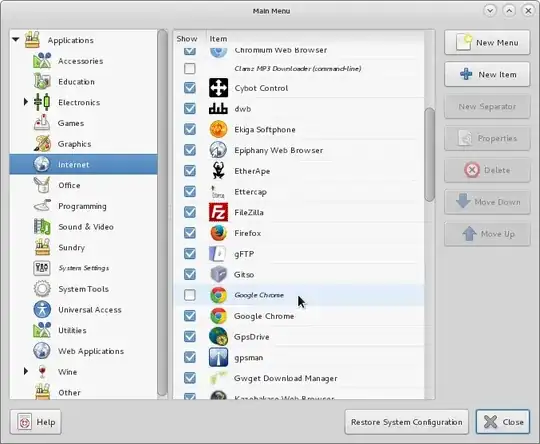Collapse the Applications tree root
540x444 pixels.
[15, 40]
